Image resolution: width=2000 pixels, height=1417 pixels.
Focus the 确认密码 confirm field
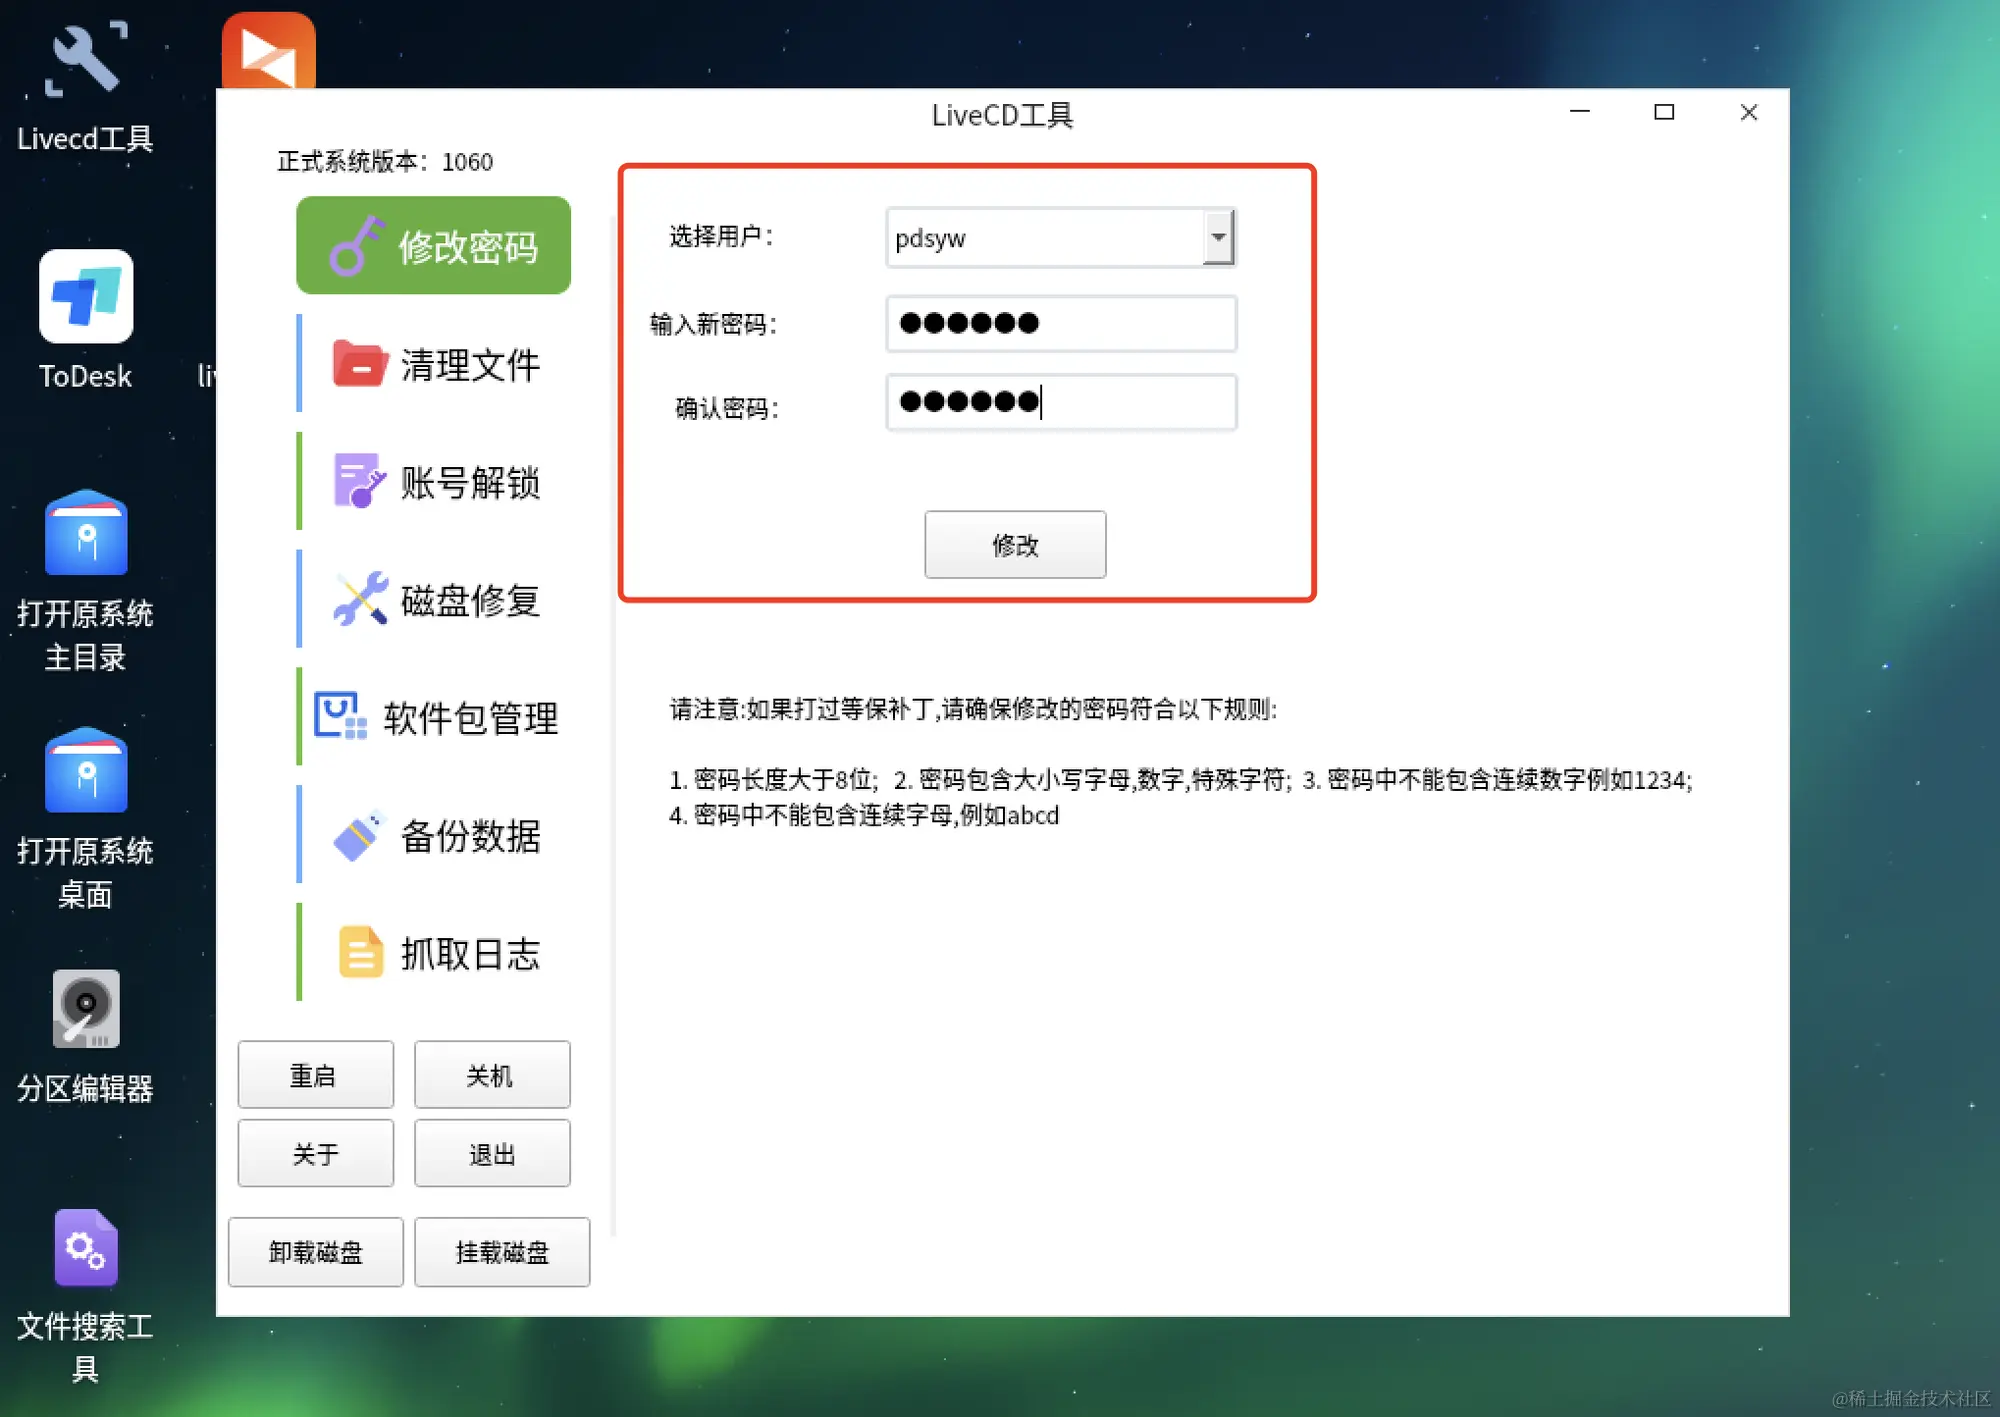(x=1061, y=402)
